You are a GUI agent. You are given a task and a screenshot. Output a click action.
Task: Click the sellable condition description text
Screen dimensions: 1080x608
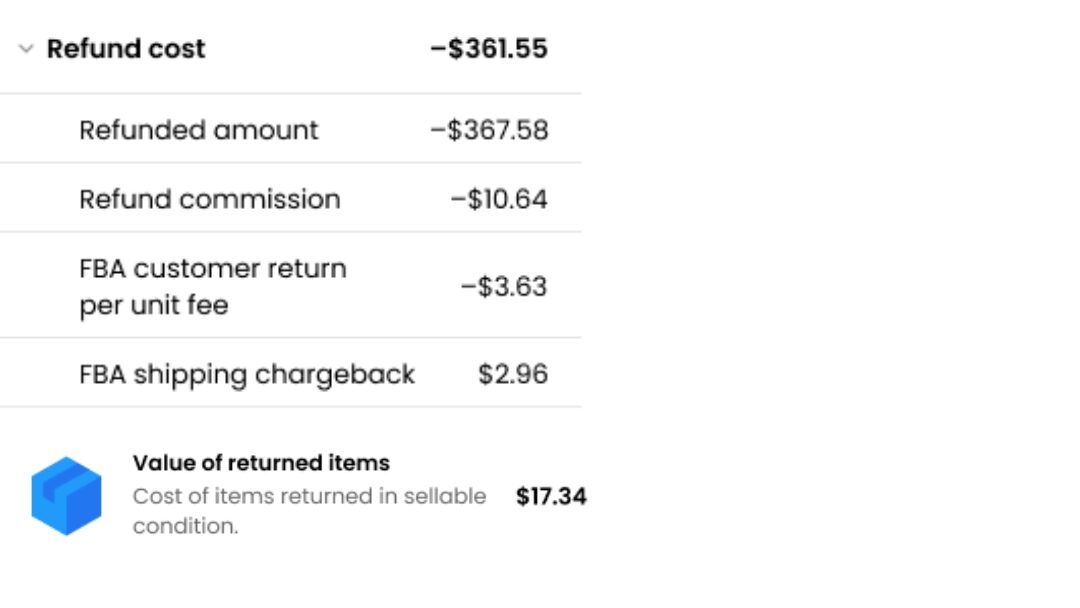309,511
